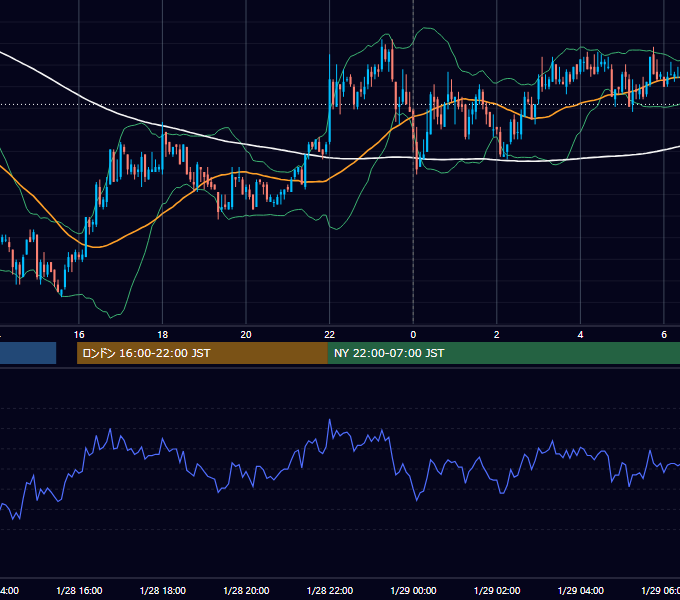Select the ロンドン 16:00-22:00 JST session bar
The image size is (680, 600).
coord(202,353)
